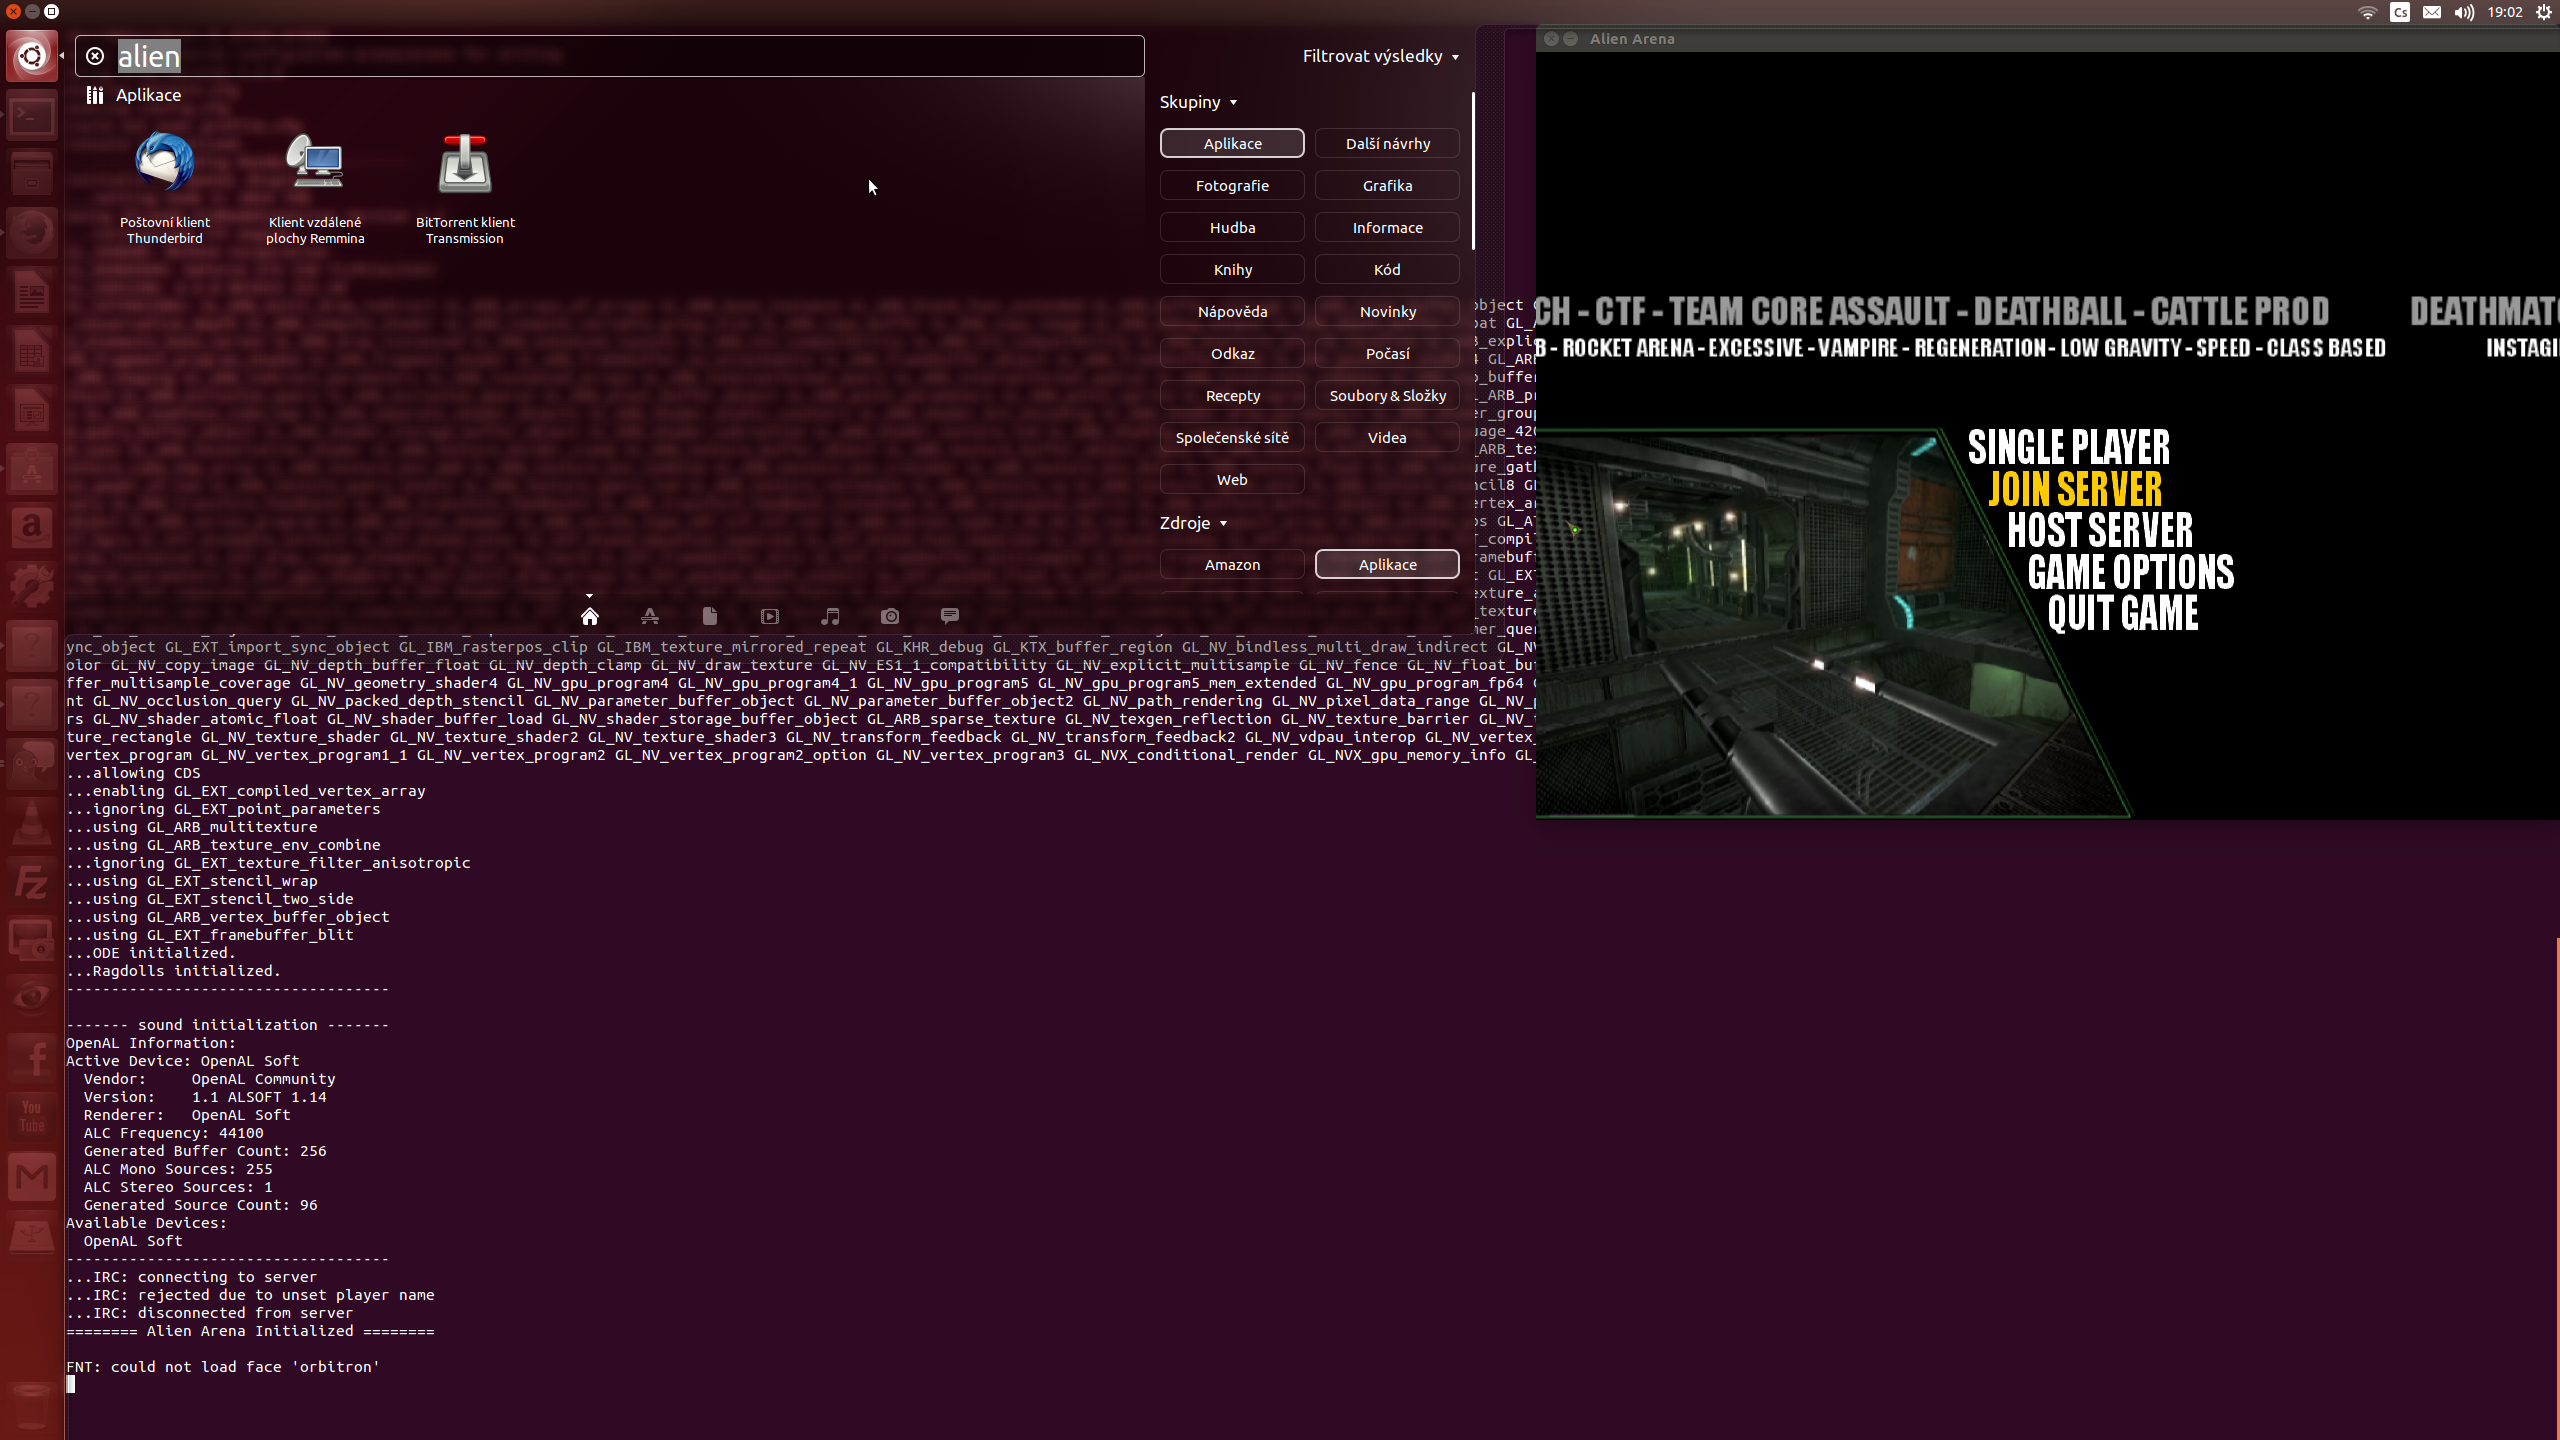Switch to the Home lens
Screen dimensions: 2560x1440
(x=590, y=616)
